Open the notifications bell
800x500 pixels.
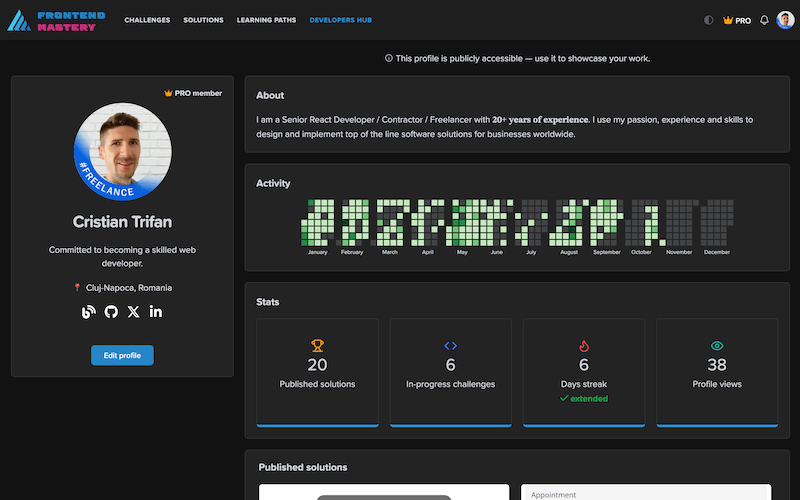click(764, 20)
